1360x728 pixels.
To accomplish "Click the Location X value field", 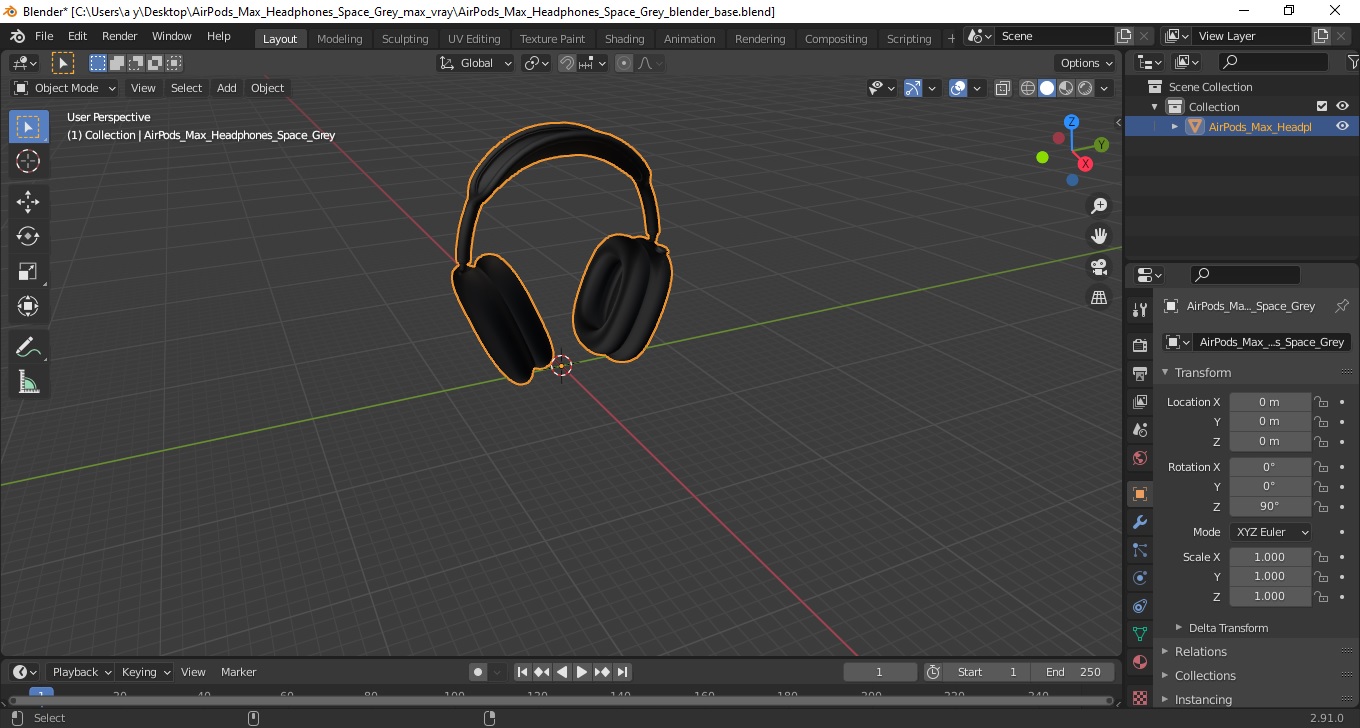I will coord(1270,402).
